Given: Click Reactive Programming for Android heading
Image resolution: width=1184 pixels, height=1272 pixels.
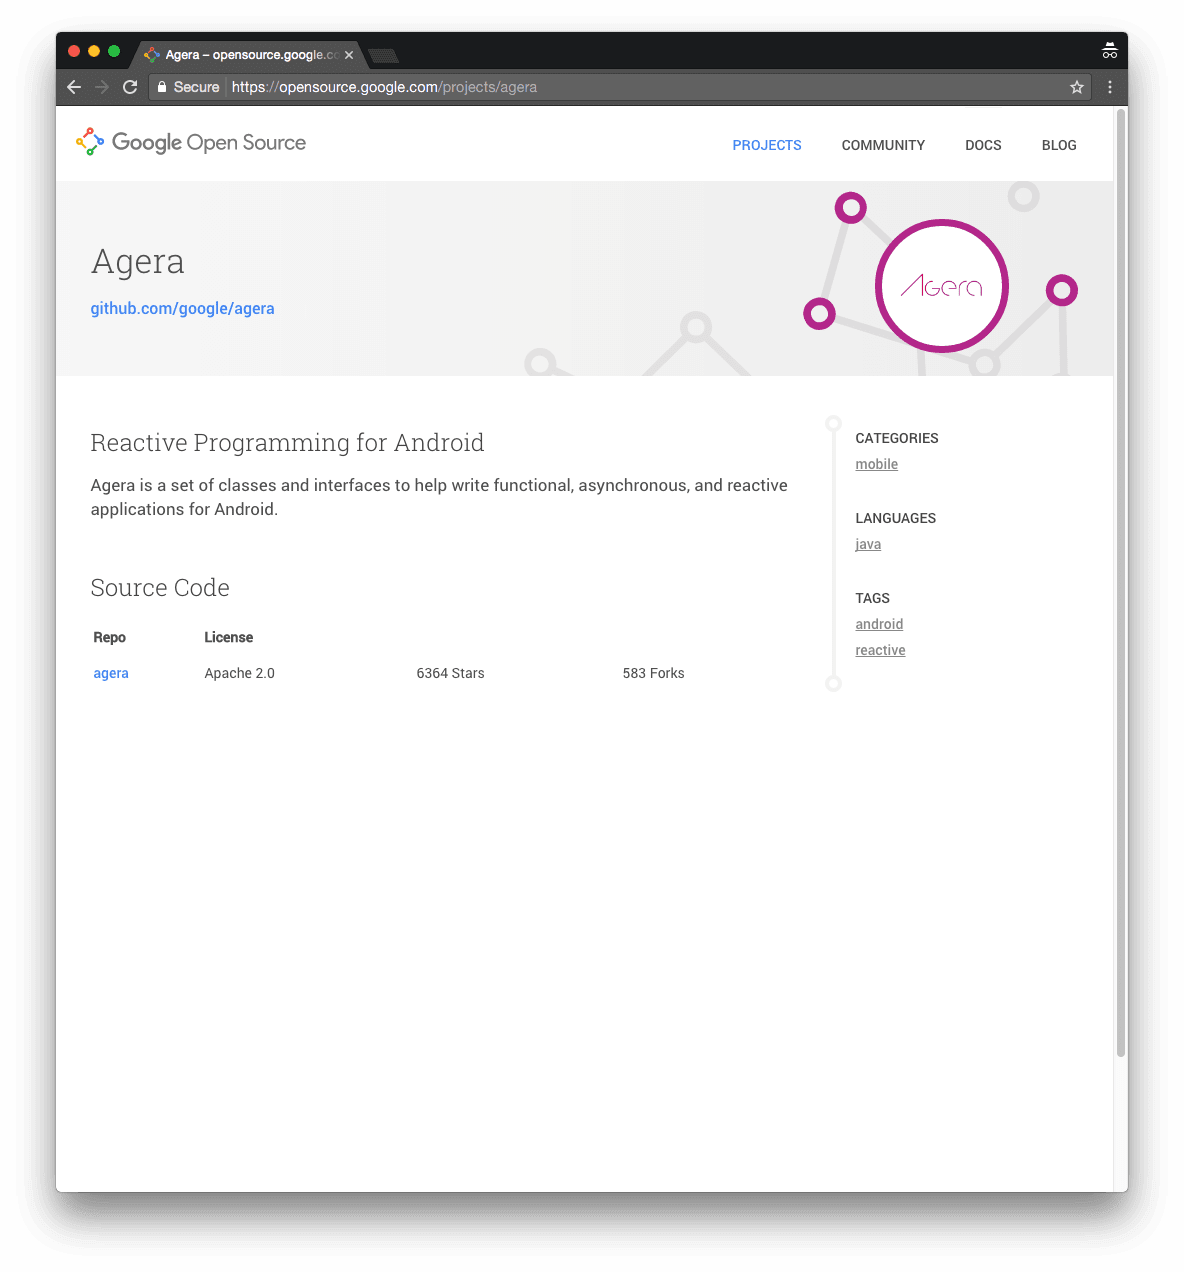Looking at the screenshot, I should 287,442.
